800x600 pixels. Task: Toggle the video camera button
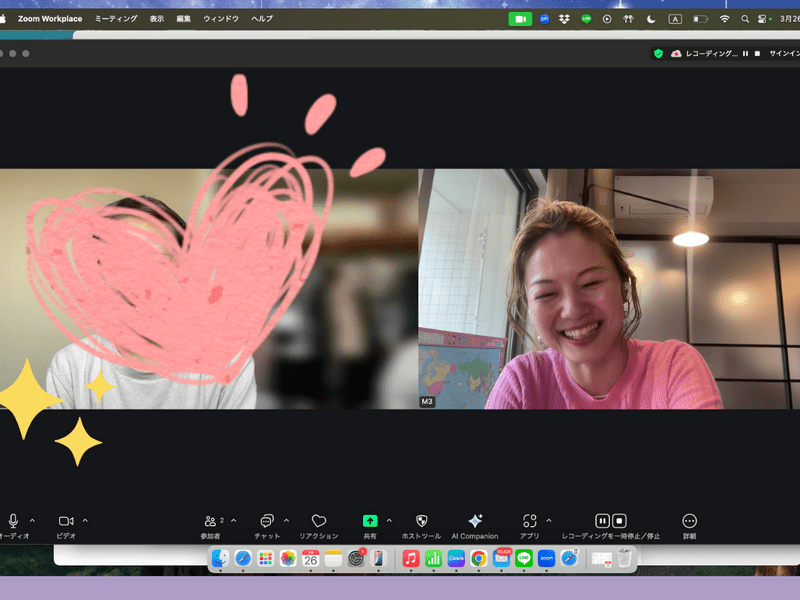coord(66,521)
